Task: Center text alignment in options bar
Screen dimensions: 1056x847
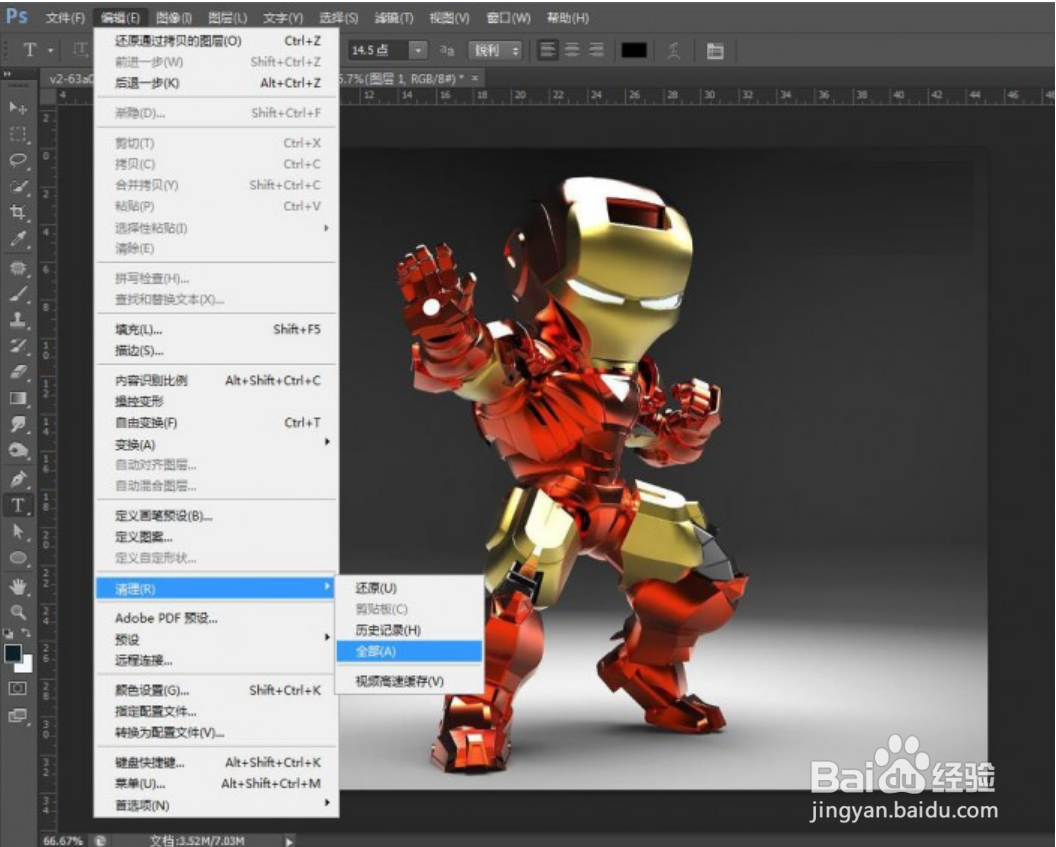Action: tap(572, 50)
